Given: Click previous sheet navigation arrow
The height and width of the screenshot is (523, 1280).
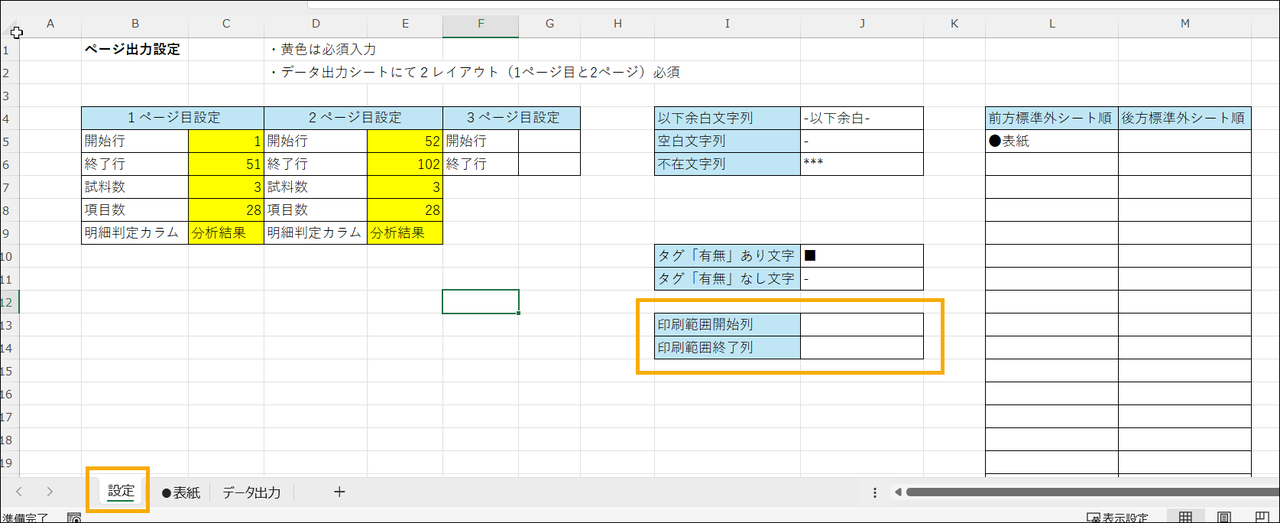Looking at the screenshot, I should coord(20,492).
